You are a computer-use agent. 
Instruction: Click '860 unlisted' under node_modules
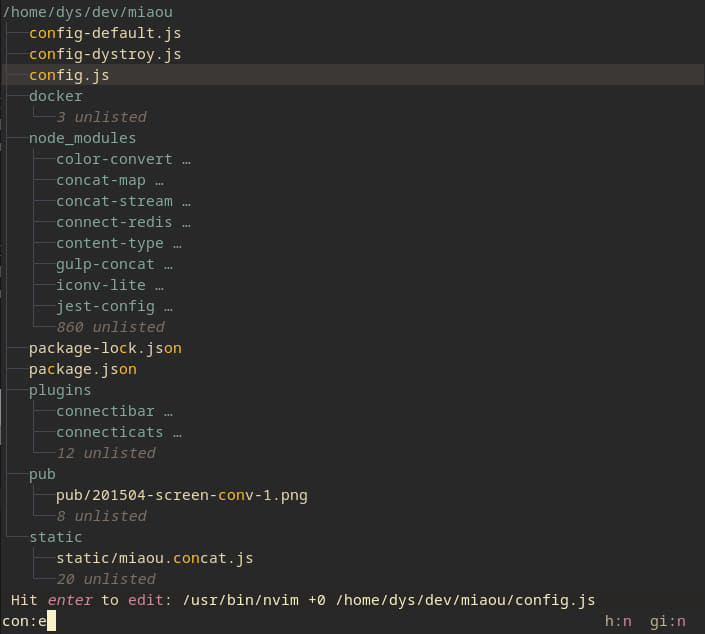(111, 327)
